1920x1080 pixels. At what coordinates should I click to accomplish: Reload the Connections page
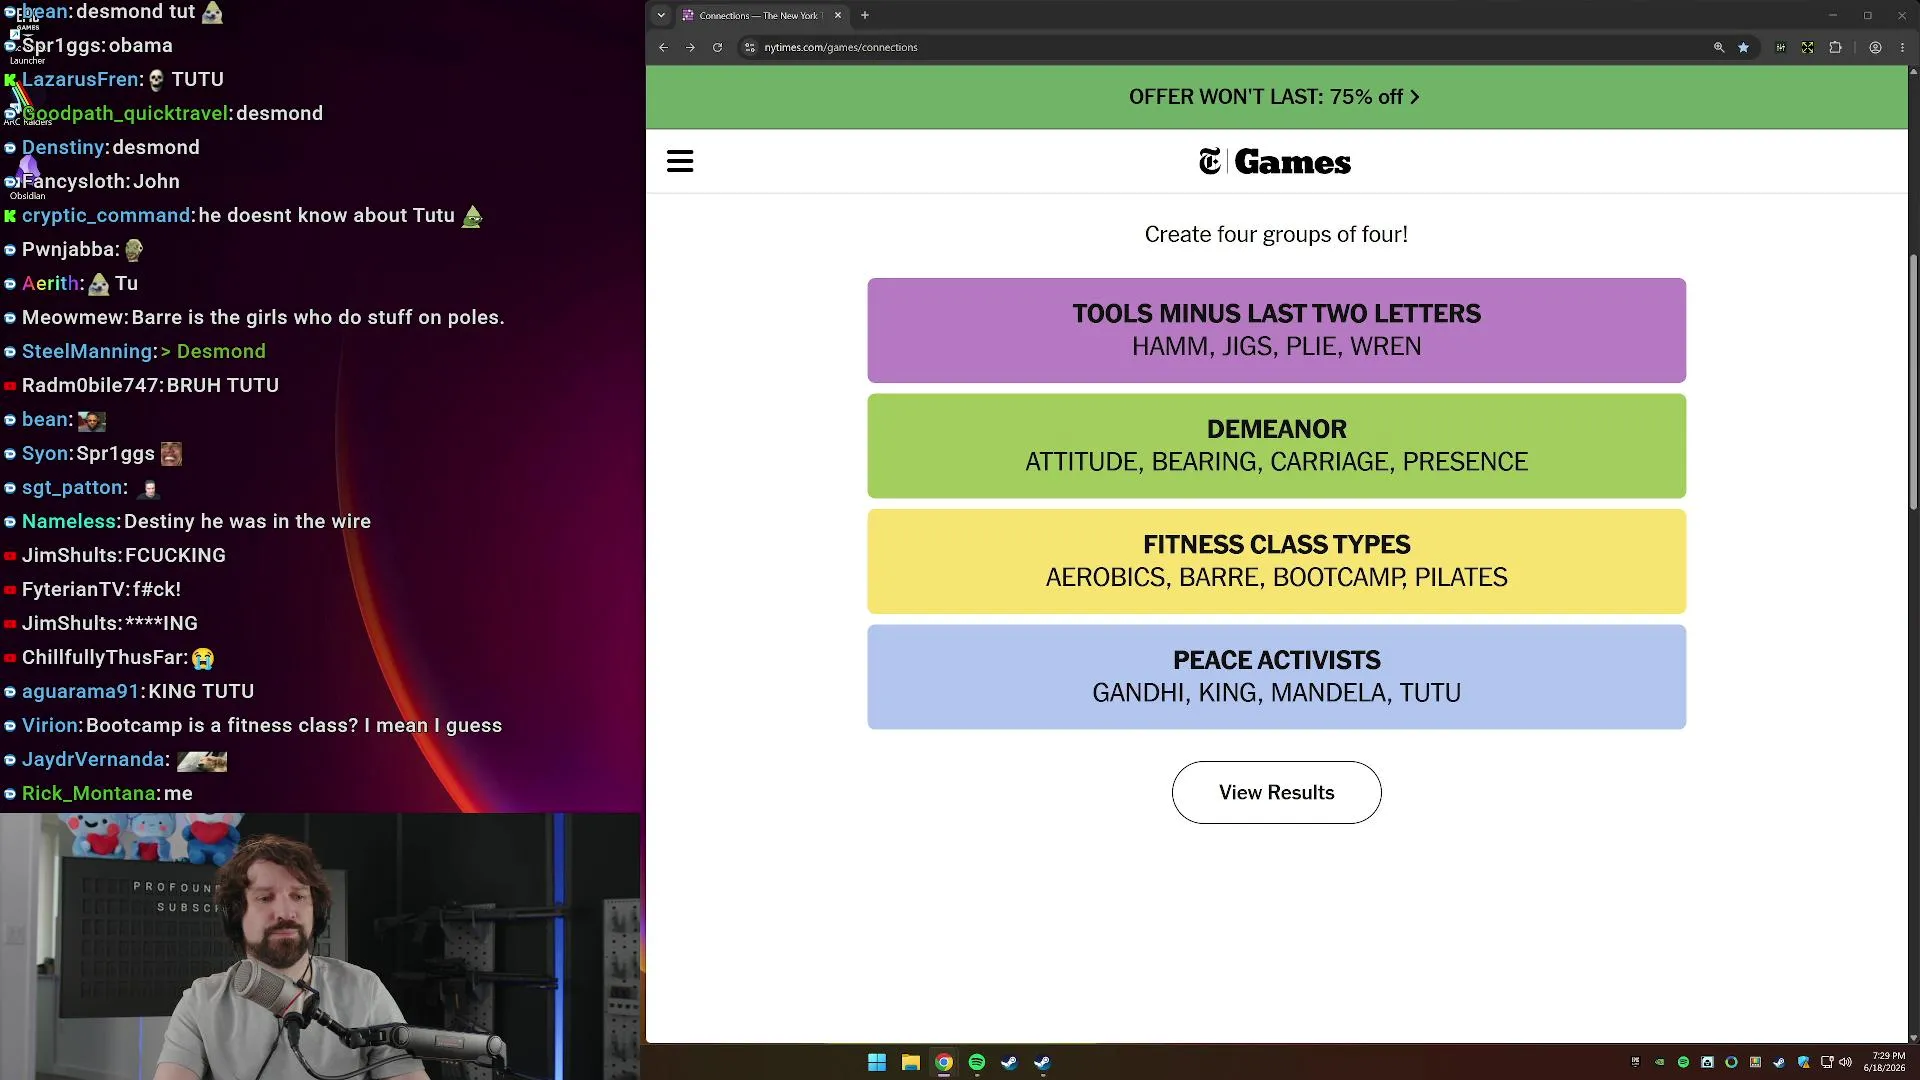717,47
